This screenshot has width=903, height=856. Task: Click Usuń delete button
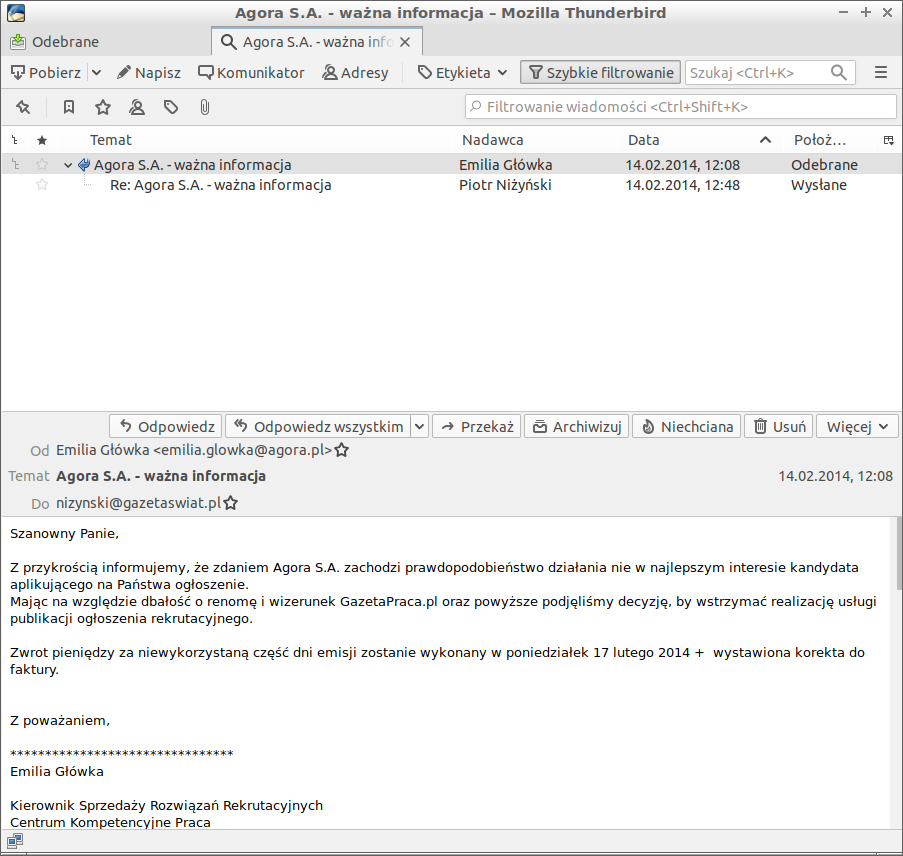pyautogui.click(x=779, y=427)
